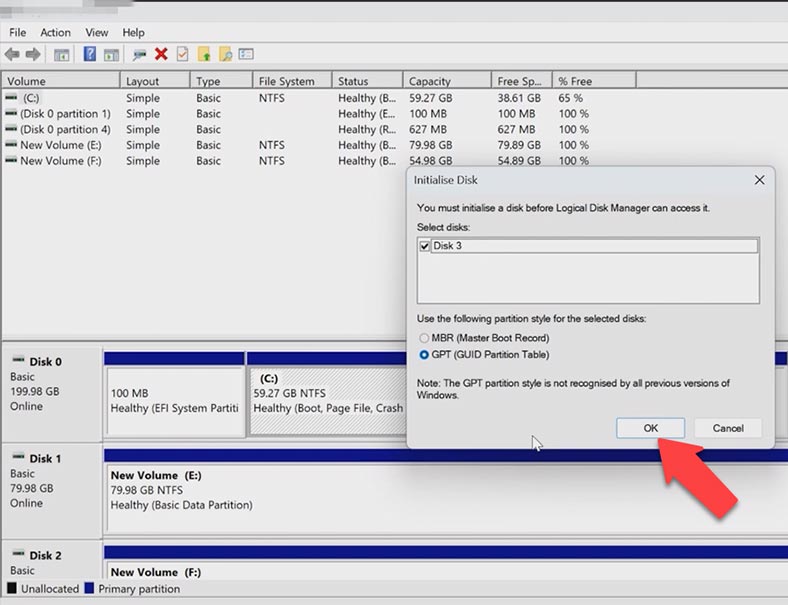Click the checkmark page properties icon

tap(182, 54)
